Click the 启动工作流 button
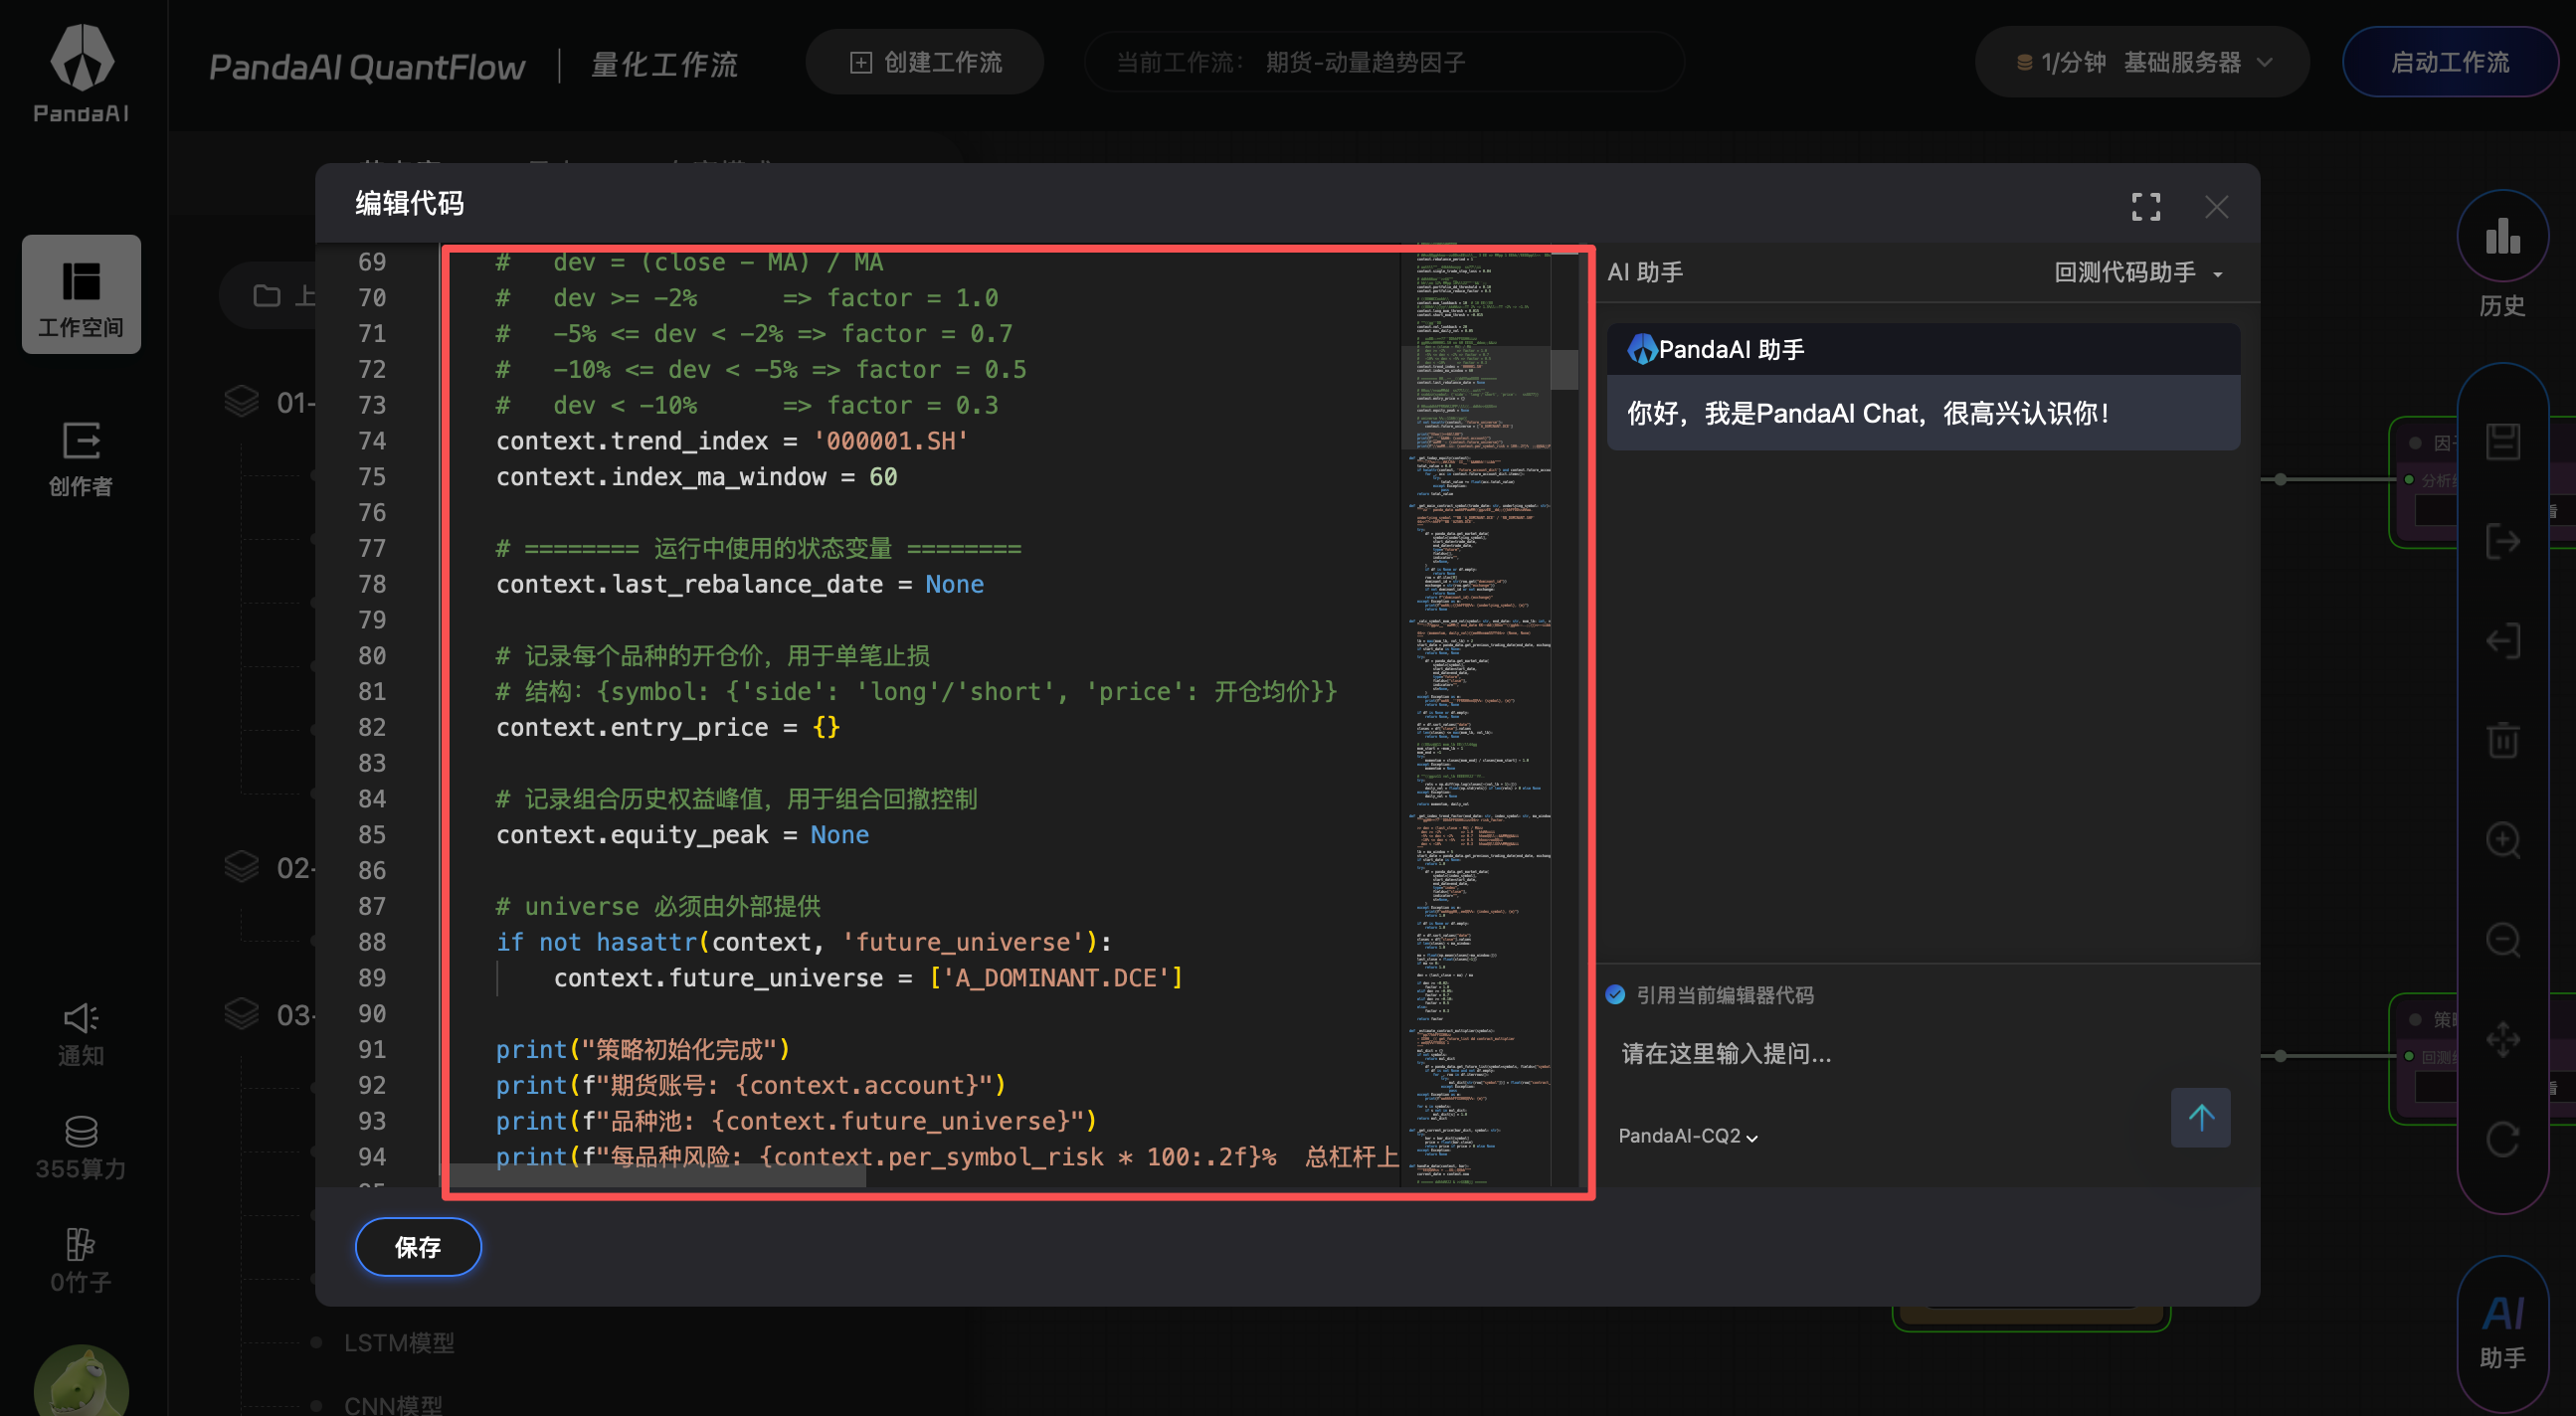Screen dimensions: 2576x1416 click(x=2449, y=62)
